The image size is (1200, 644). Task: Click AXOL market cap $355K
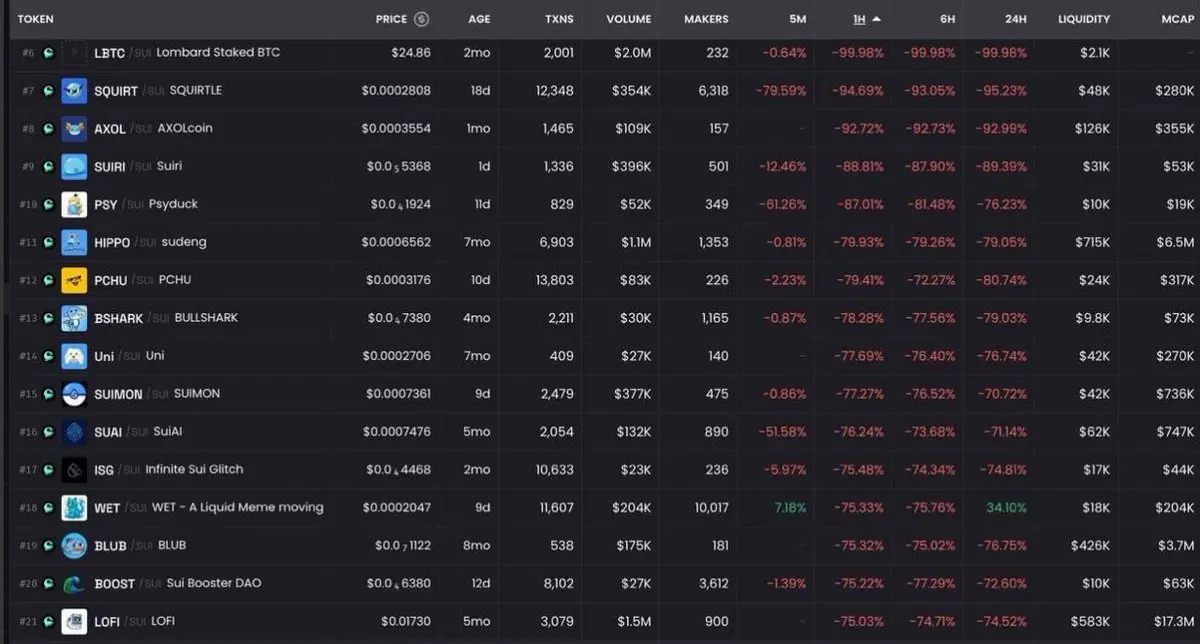coord(1176,129)
